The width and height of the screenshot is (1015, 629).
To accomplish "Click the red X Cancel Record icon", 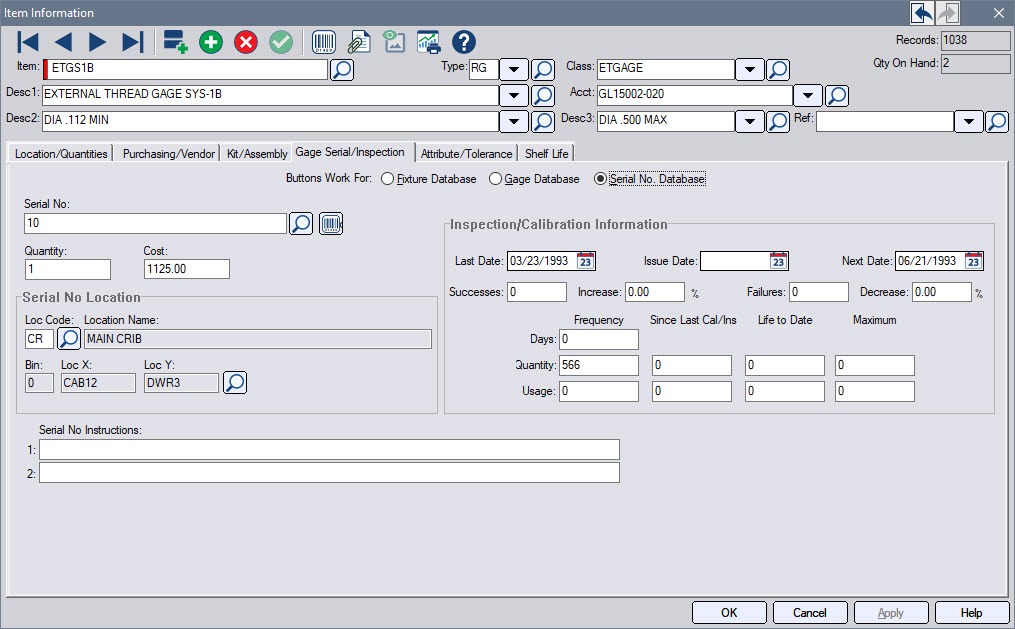I will point(245,42).
